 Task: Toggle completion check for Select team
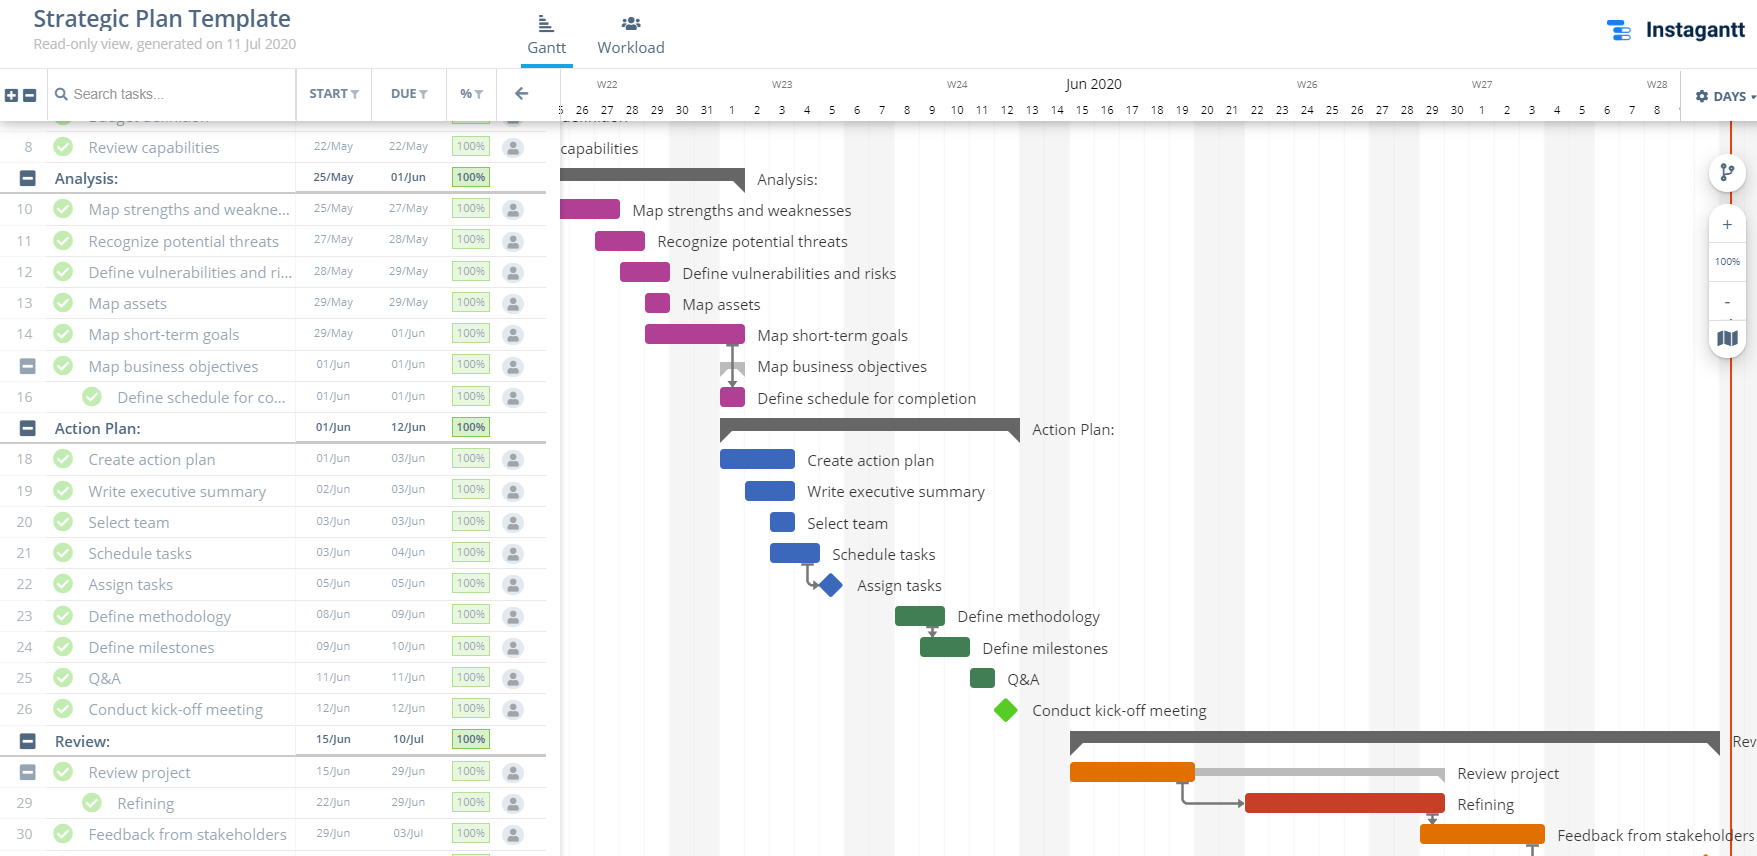click(x=63, y=522)
